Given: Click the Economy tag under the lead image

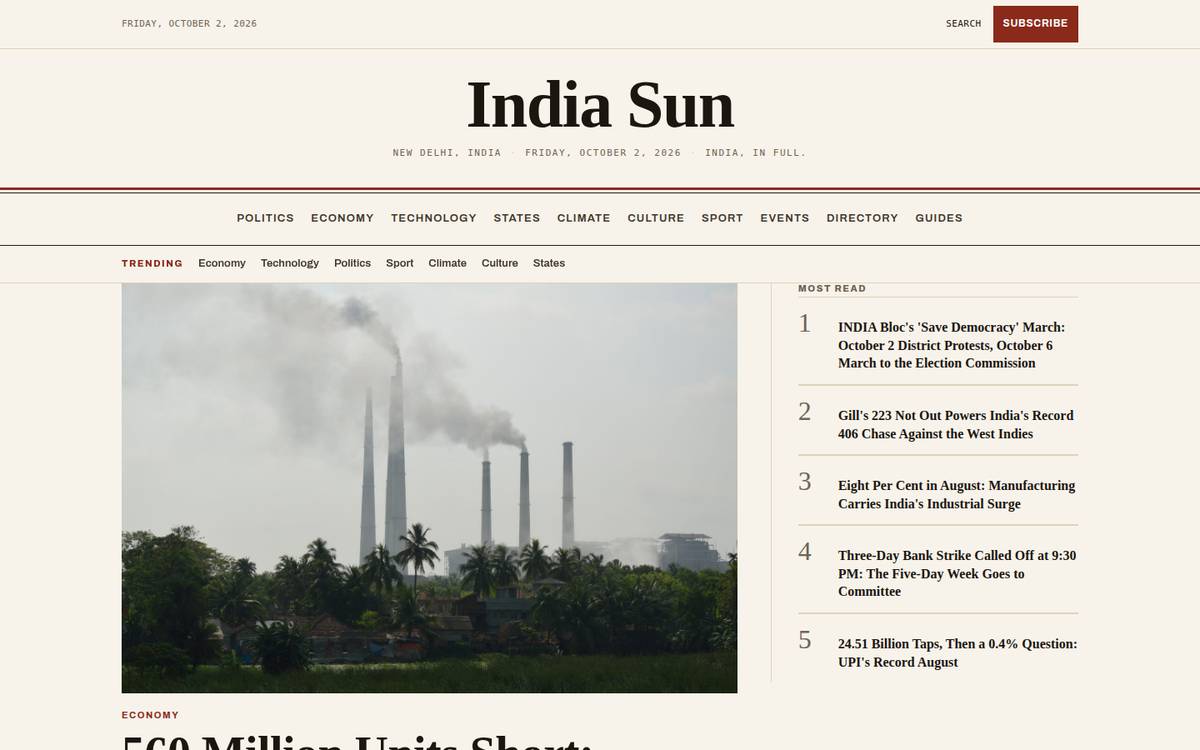Looking at the screenshot, I should tap(150, 715).
